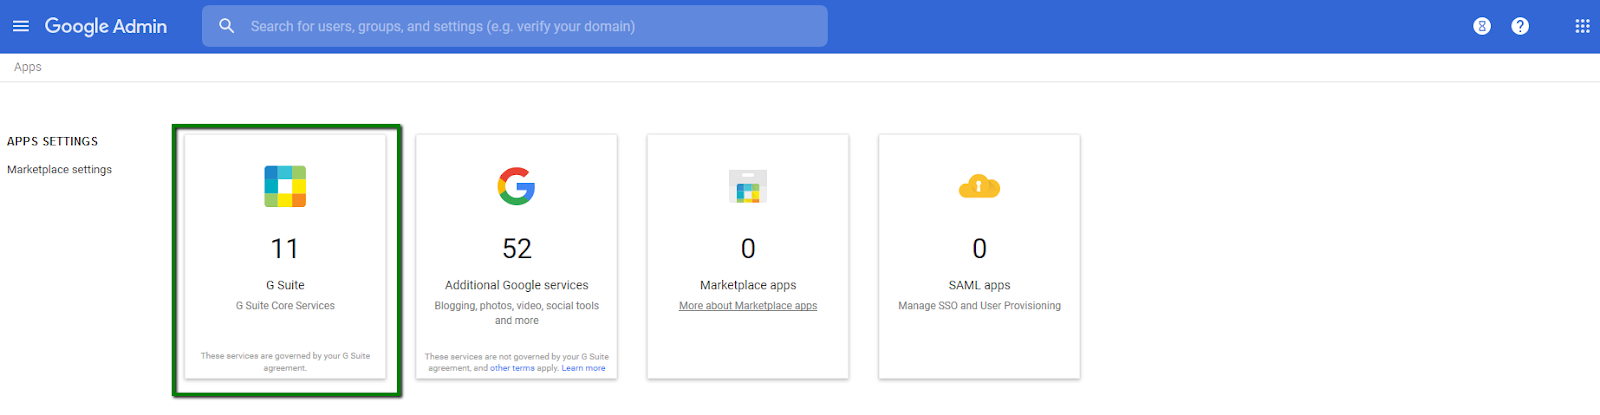The height and width of the screenshot is (415, 1600).
Task: Click the 11 services count
Action: click(285, 248)
